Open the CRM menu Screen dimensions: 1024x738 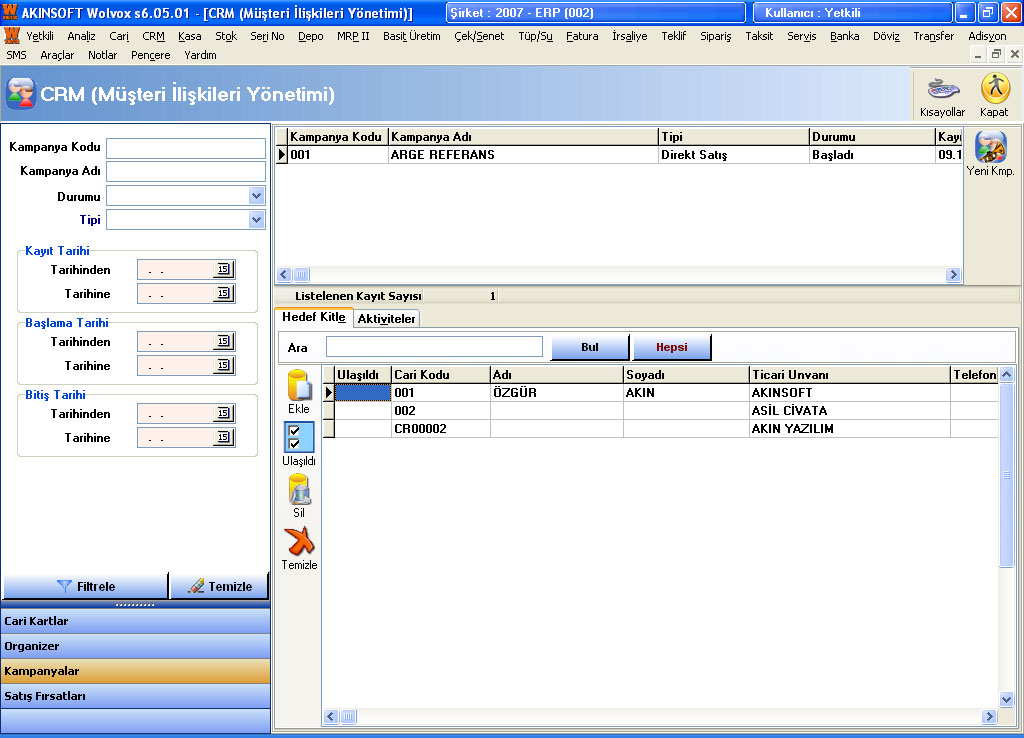coord(153,36)
